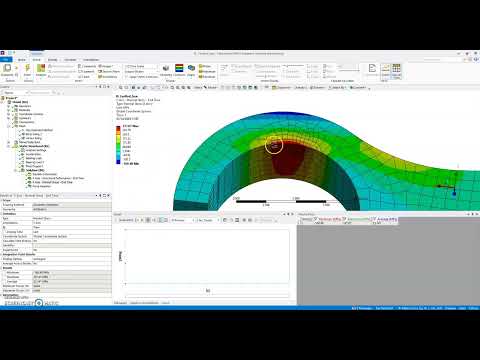
Task: Click the Solve lightning icon
Action: pos(28,68)
